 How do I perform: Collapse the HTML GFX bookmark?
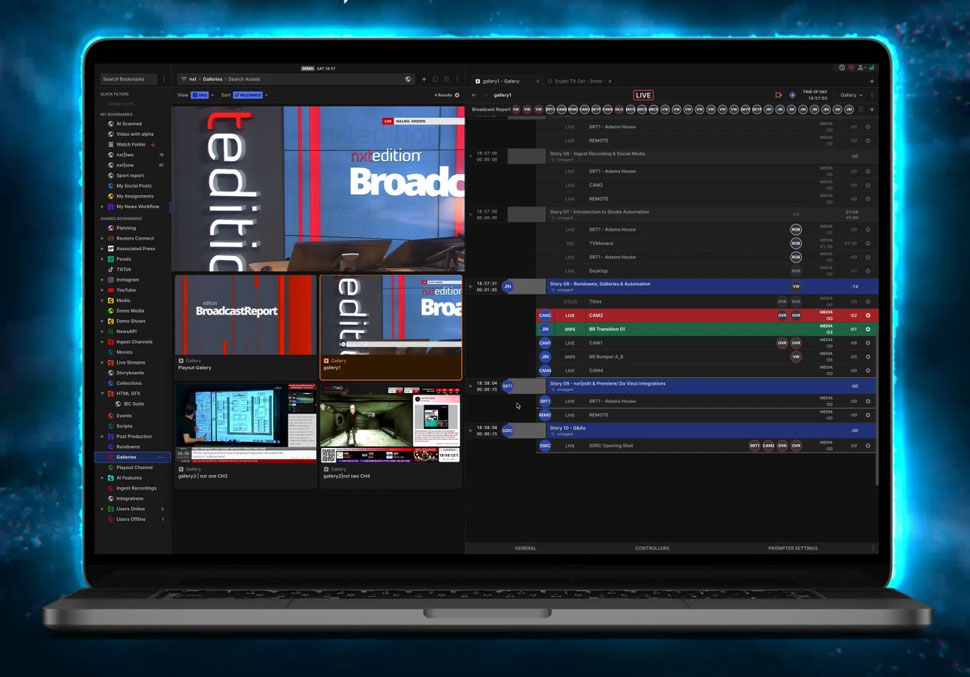click(103, 394)
